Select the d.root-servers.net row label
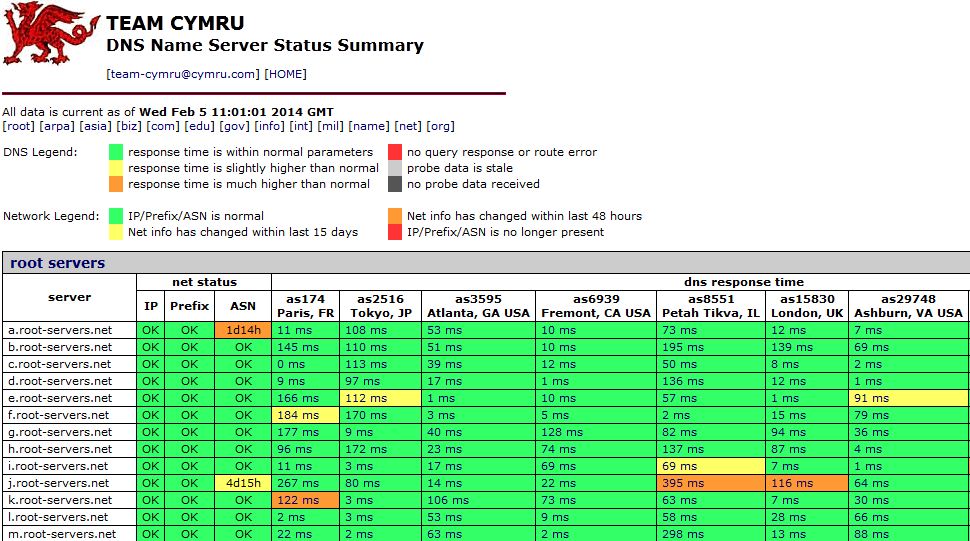 point(60,381)
